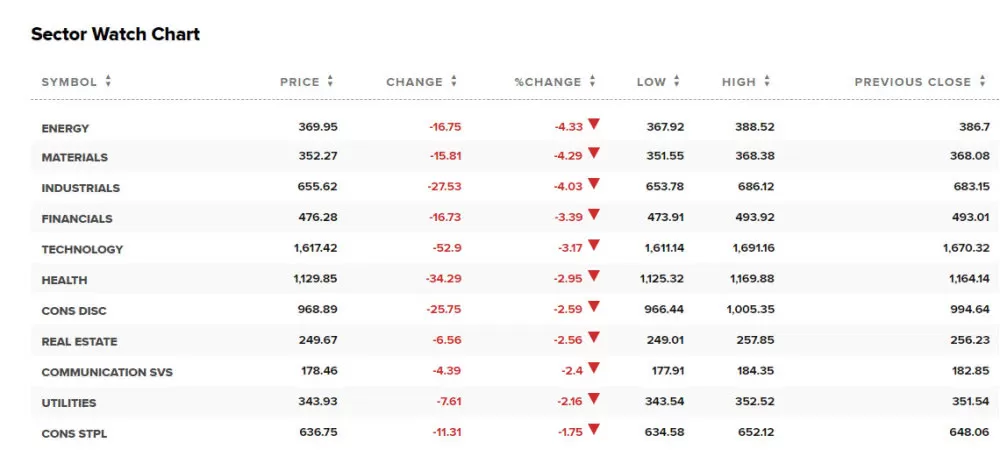
Task: Click the LOW column sort arrows
Action: click(677, 81)
